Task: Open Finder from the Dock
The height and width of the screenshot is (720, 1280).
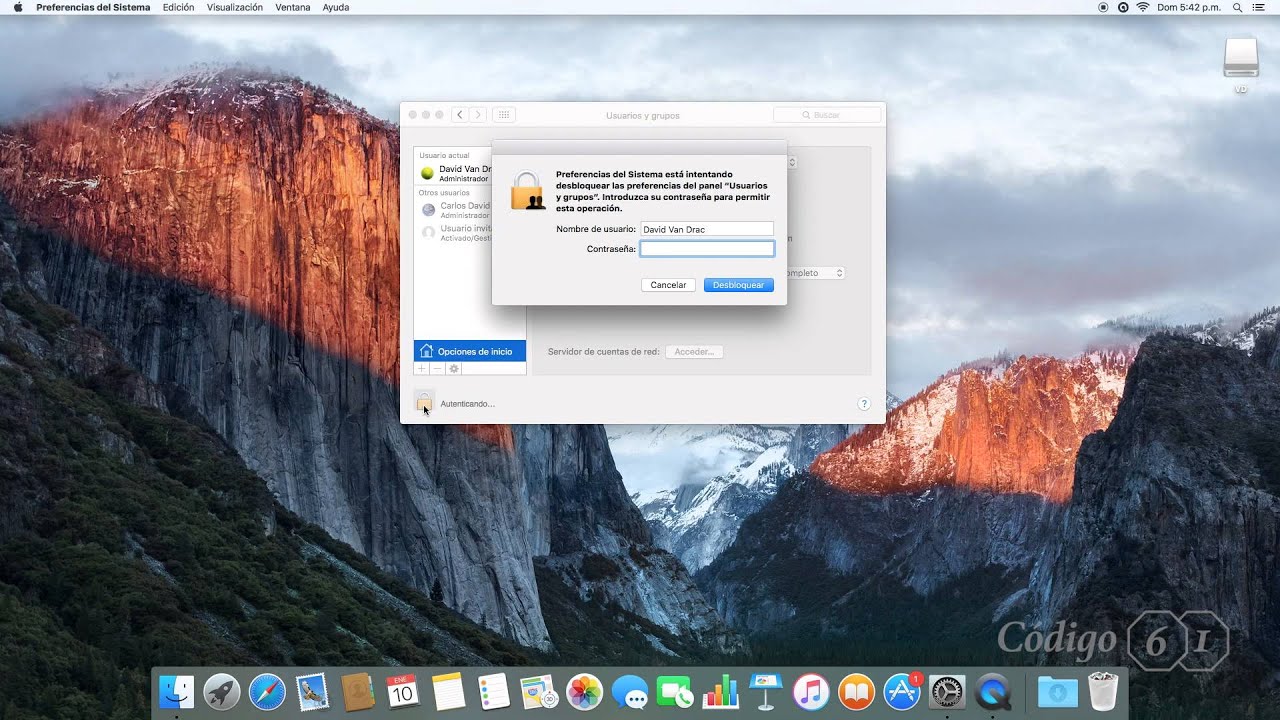Action: (176, 691)
